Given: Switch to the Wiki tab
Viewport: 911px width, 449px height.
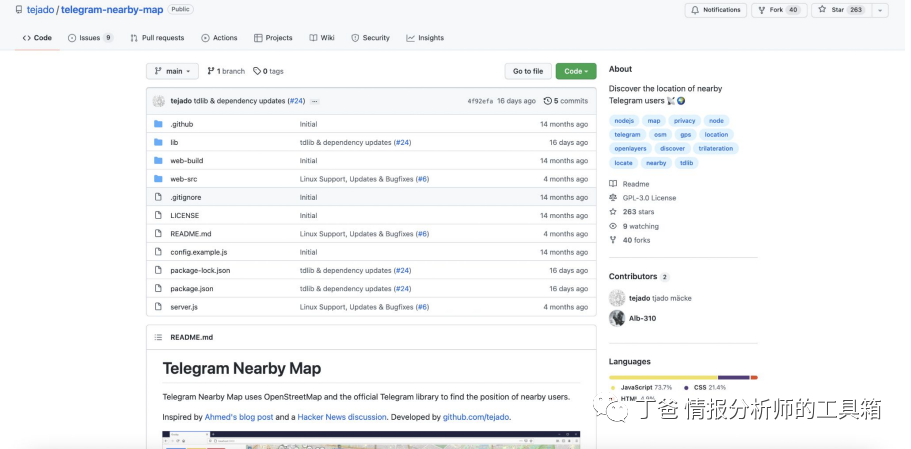Looking at the screenshot, I should pos(322,38).
